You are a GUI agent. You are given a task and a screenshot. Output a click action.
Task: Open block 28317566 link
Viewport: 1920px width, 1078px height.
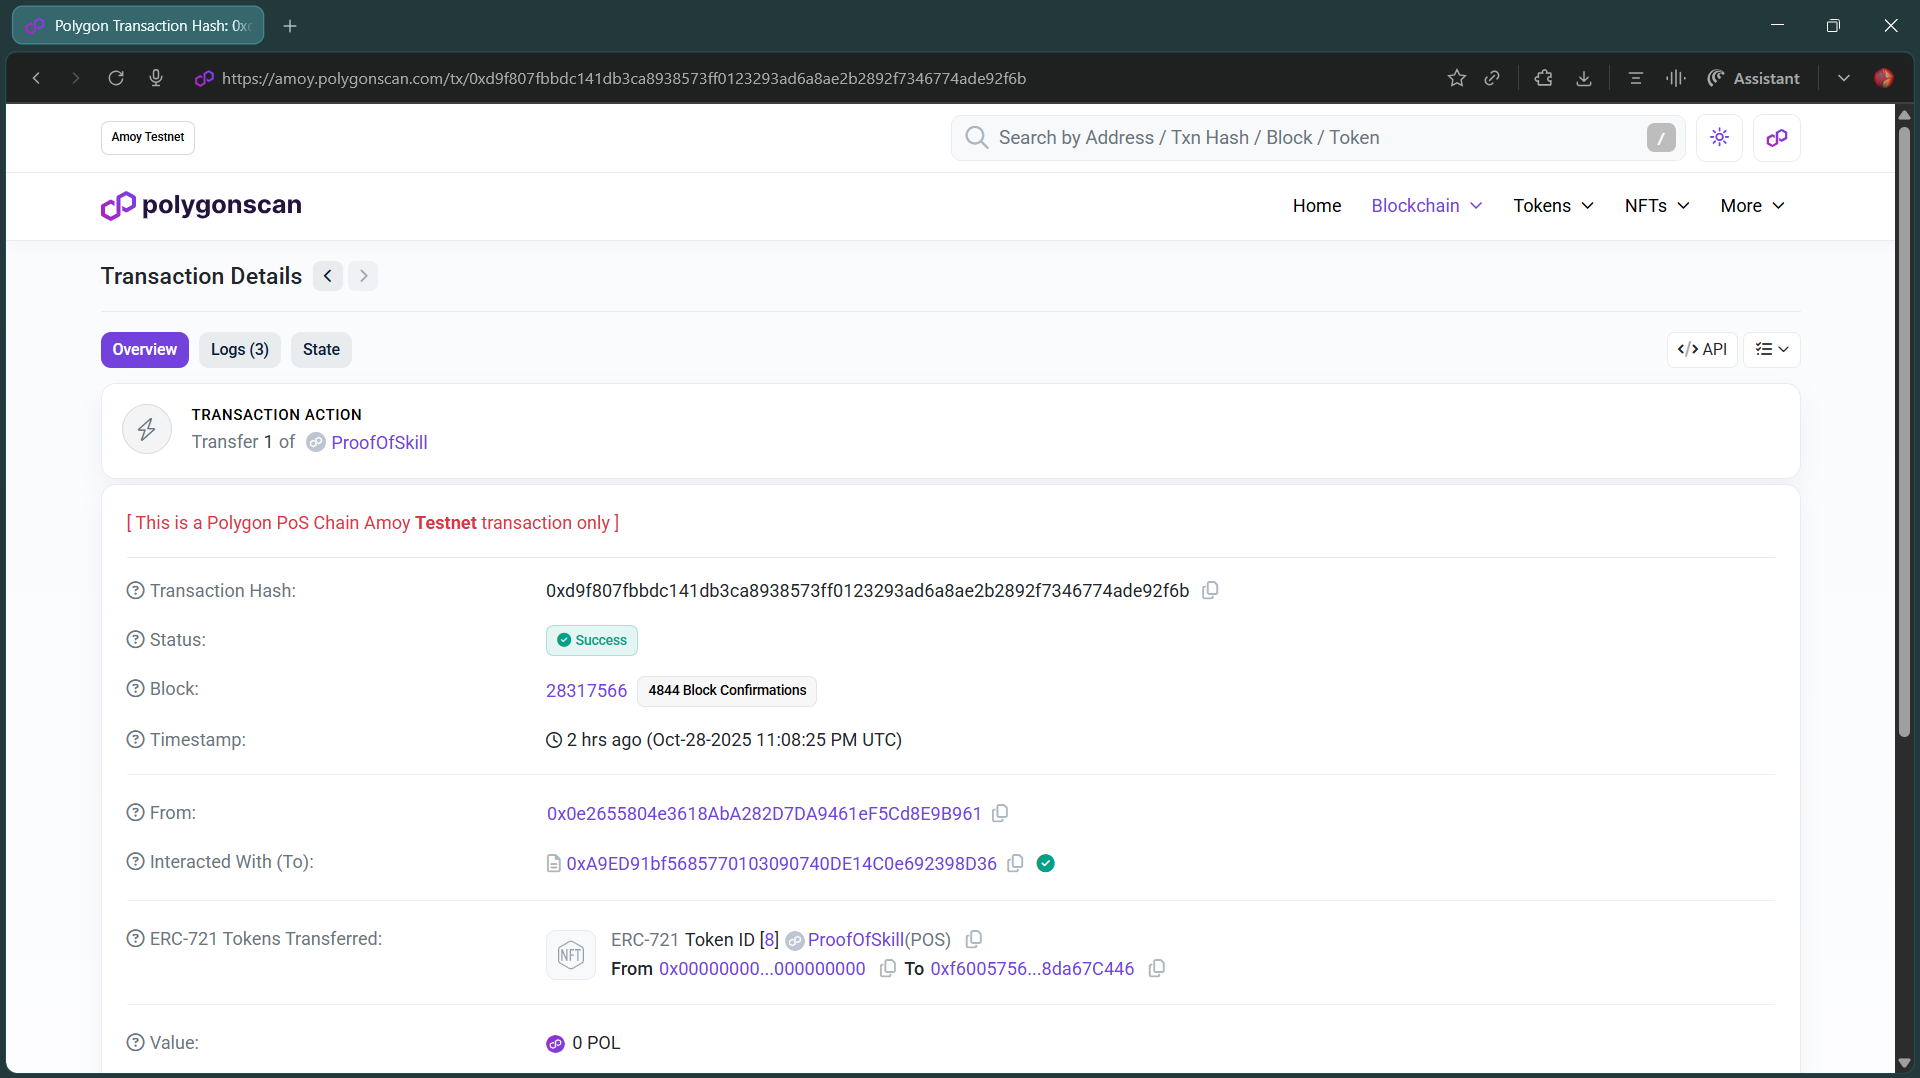(586, 691)
